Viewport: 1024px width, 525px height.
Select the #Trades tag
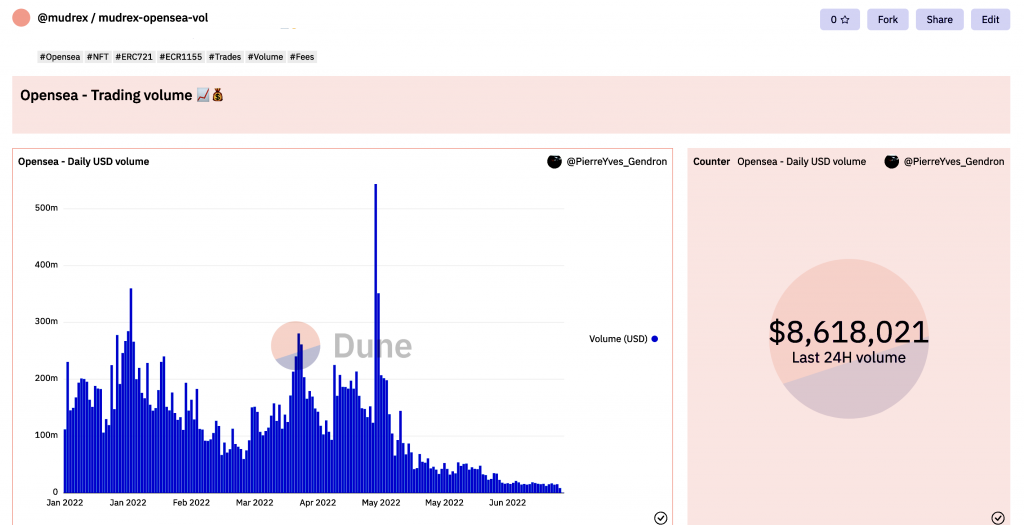[225, 57]
